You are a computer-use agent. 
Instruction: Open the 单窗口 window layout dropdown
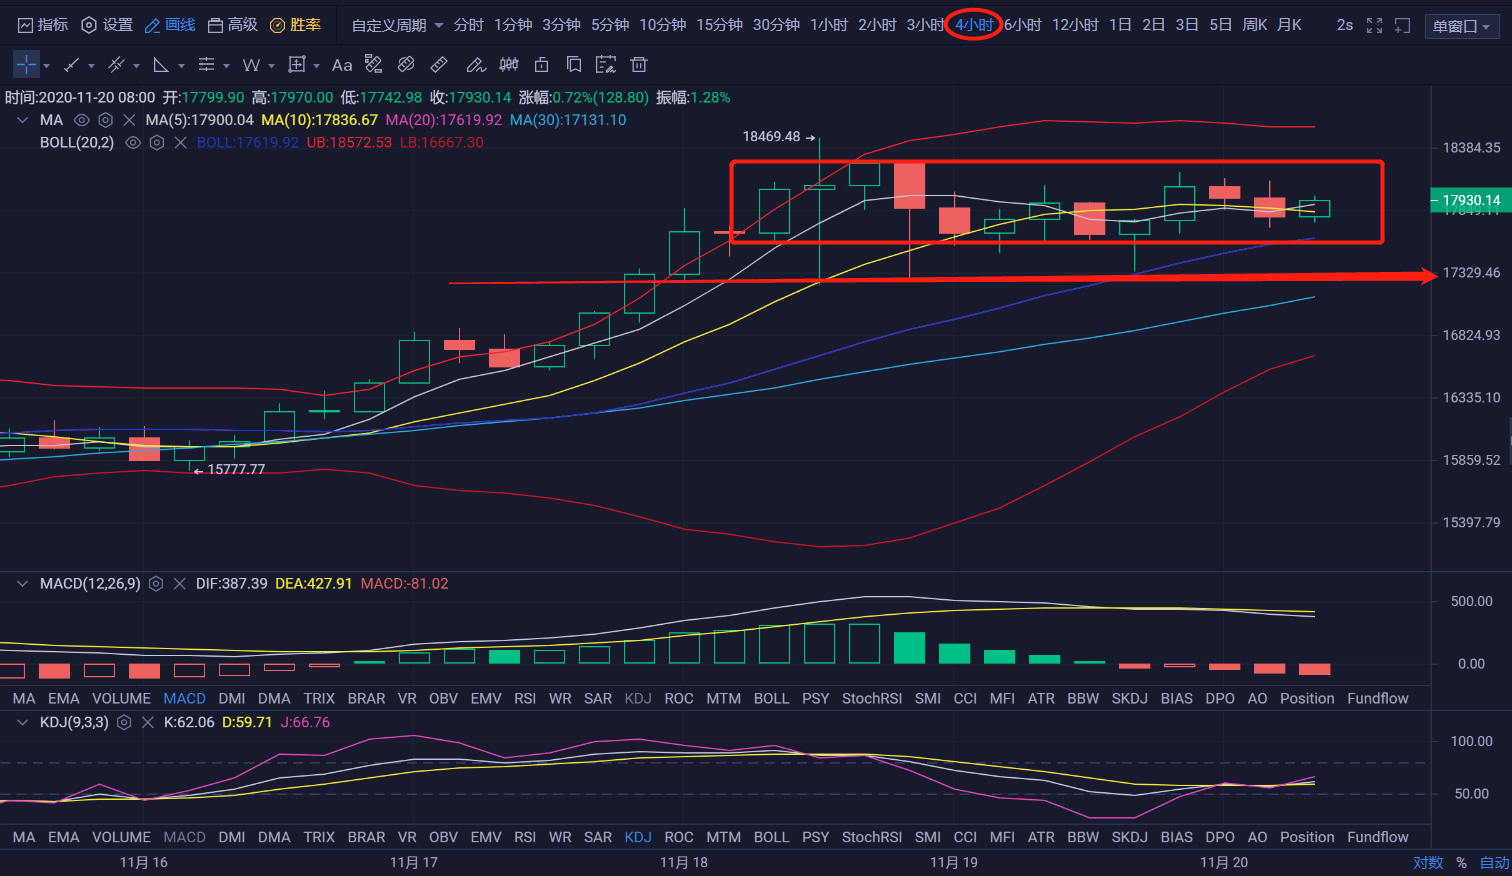click(1462, 26)
